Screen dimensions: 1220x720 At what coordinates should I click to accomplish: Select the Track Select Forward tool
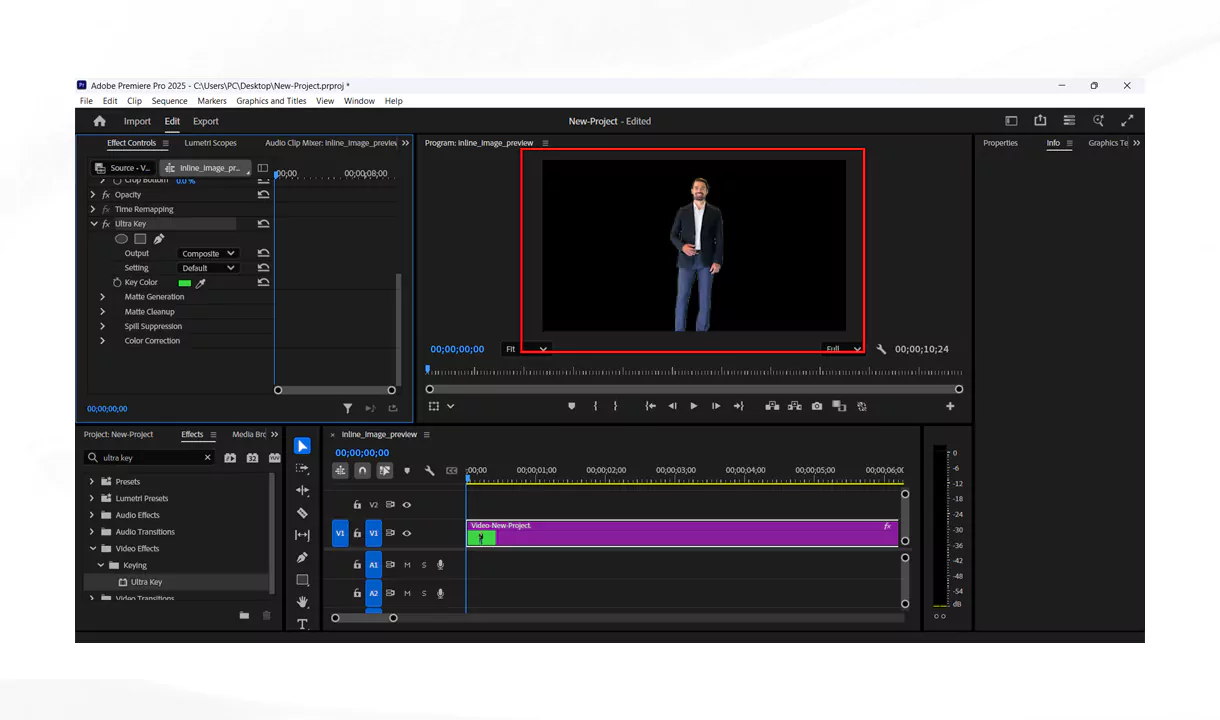point(302,468)
